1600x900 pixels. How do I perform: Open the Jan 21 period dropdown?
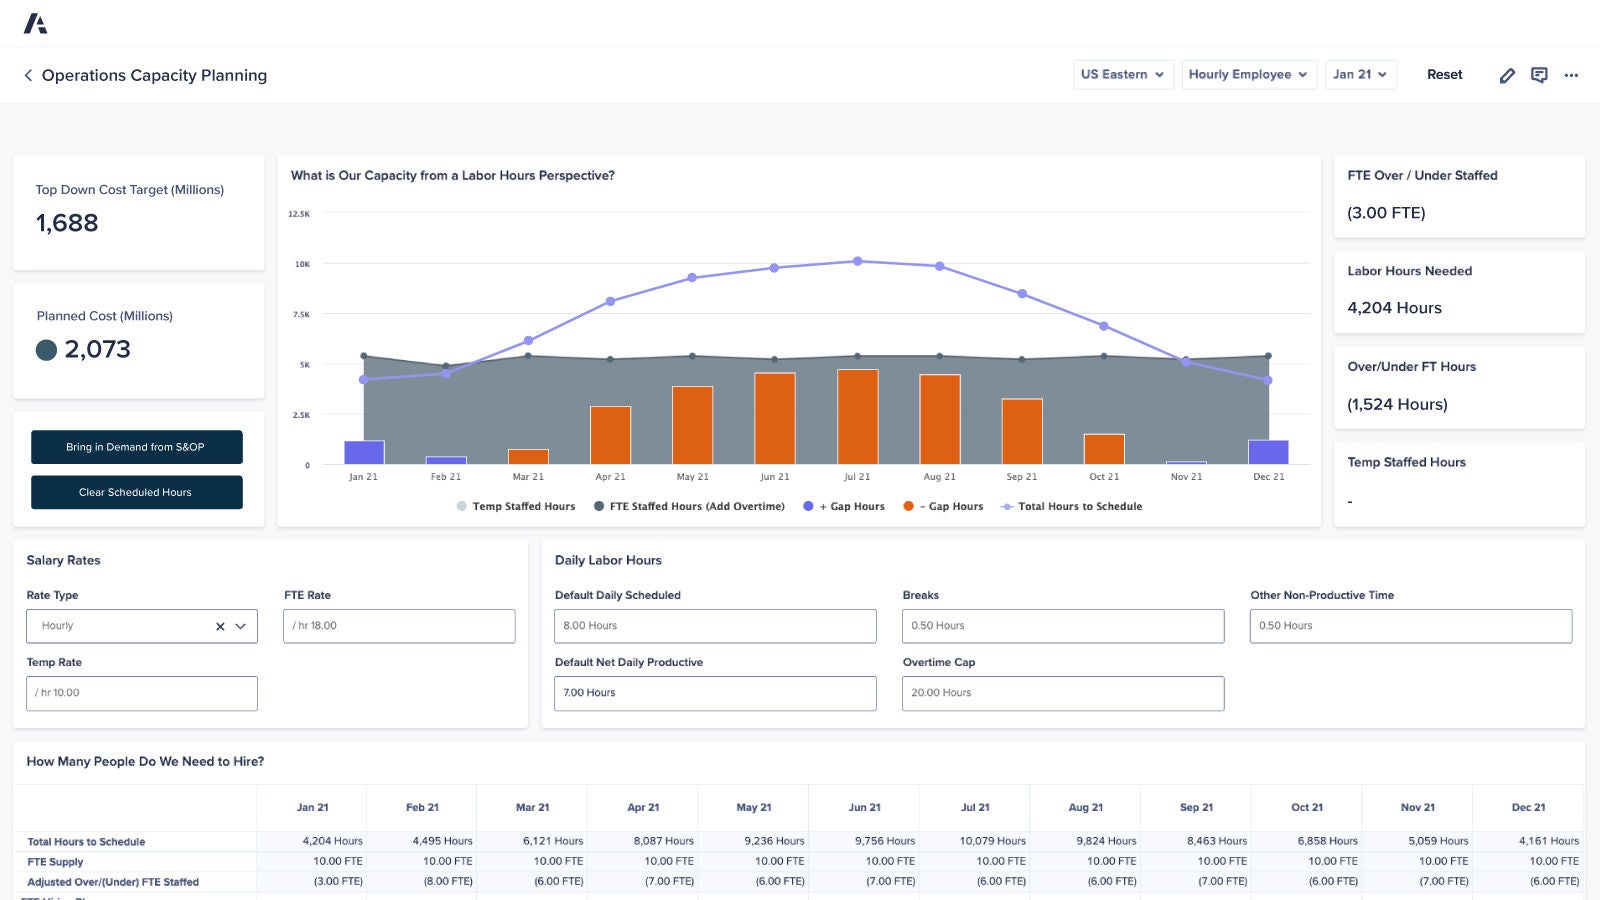coord(1360,74)
